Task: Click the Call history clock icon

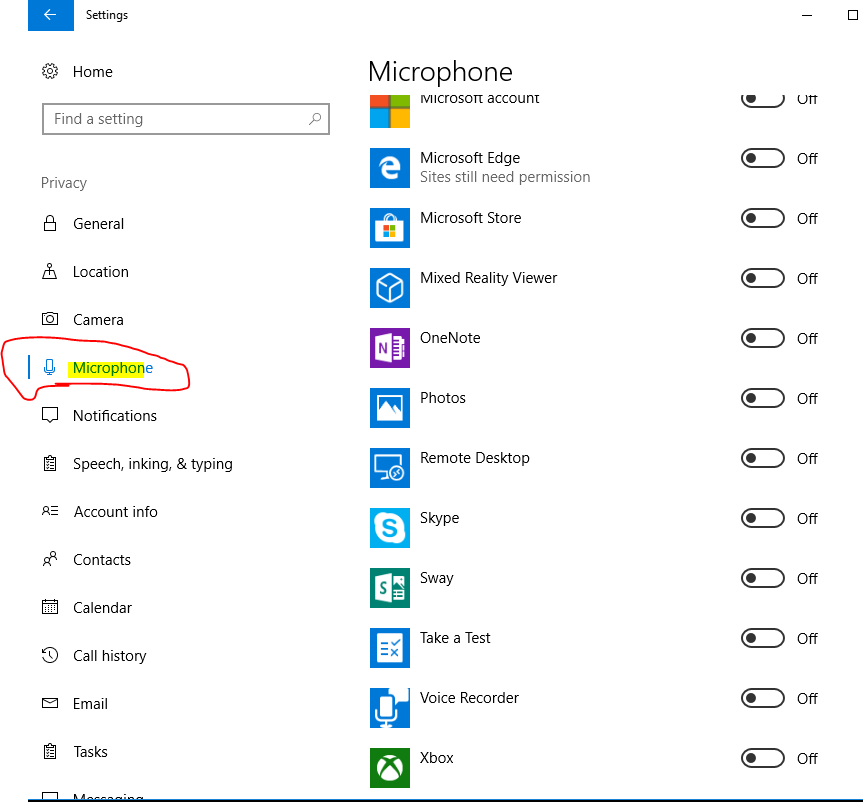Action: tap(50, 655)
